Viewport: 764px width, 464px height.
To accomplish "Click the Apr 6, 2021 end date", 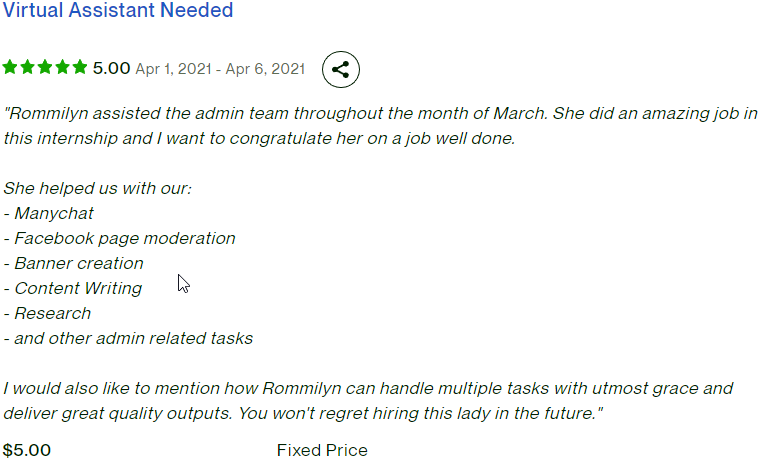I will [265, 69].
